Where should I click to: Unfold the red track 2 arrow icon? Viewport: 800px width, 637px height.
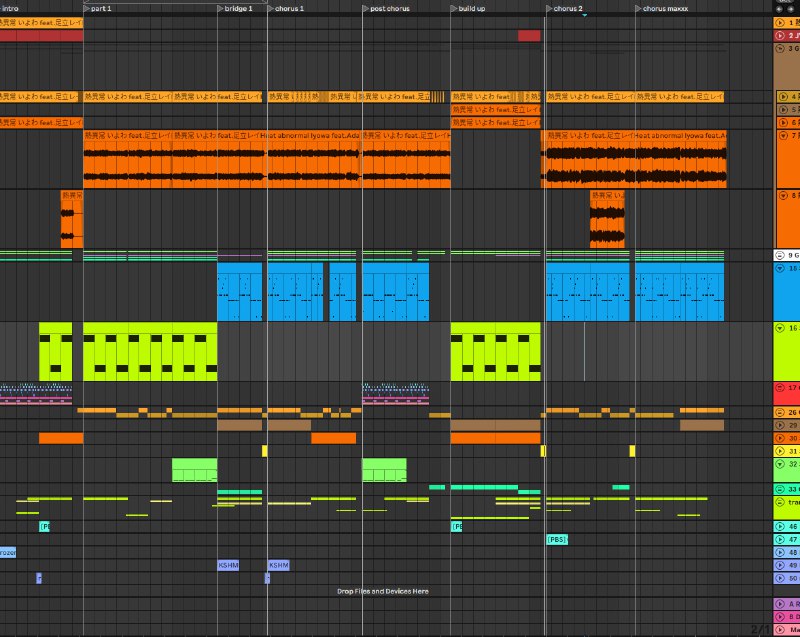pyautogui.click(x=780, y=36)
